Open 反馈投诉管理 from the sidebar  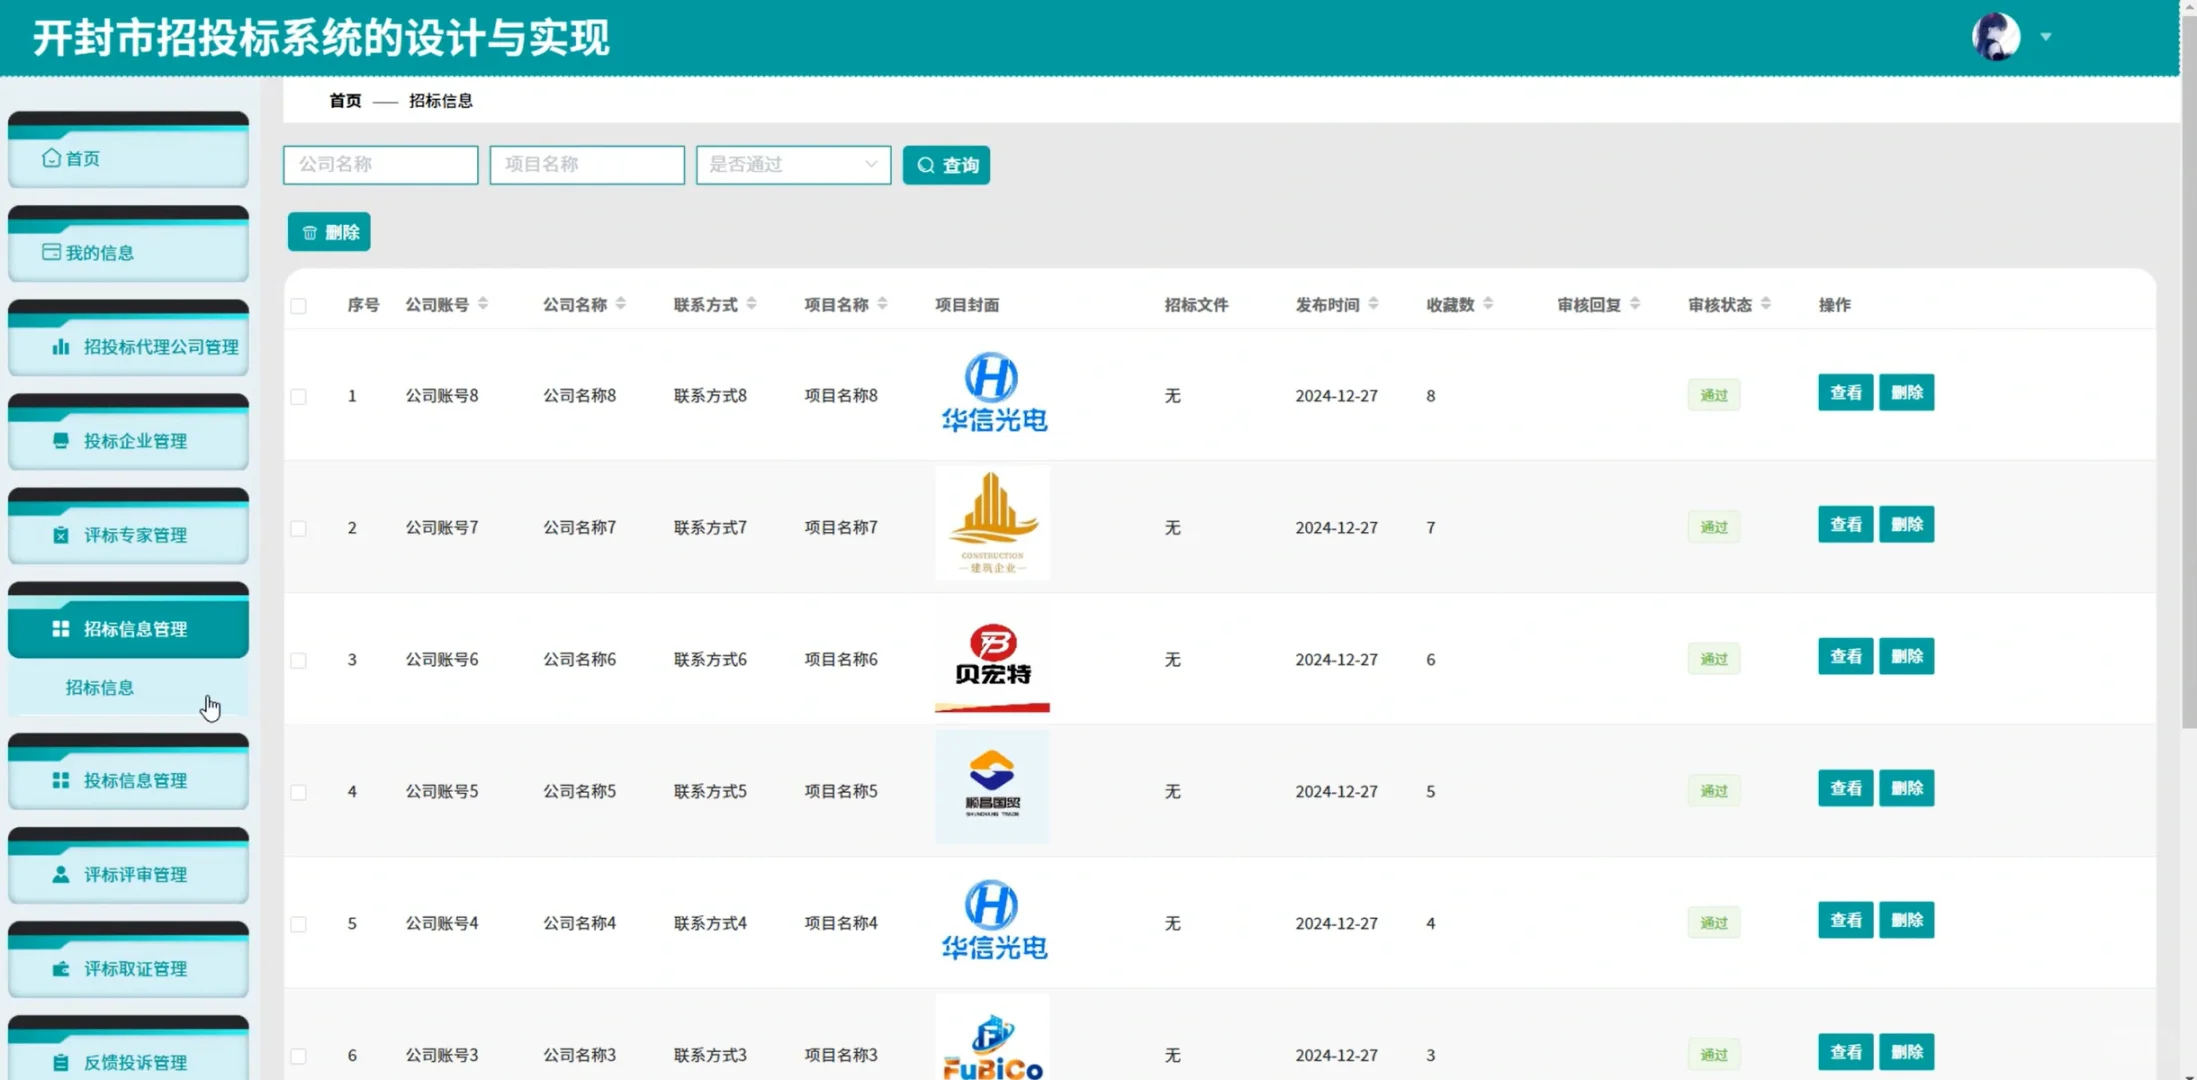point(126,1062)
